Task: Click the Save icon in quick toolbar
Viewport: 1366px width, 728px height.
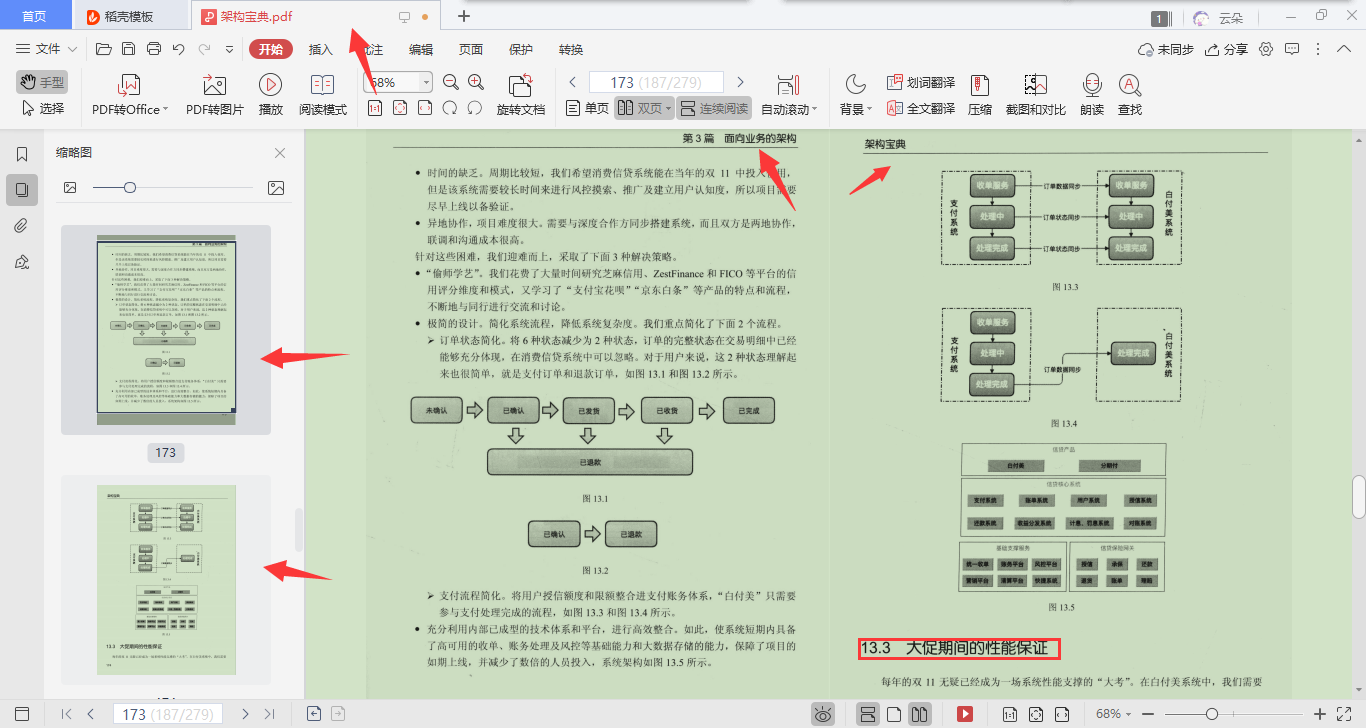Action: point(128,49)
